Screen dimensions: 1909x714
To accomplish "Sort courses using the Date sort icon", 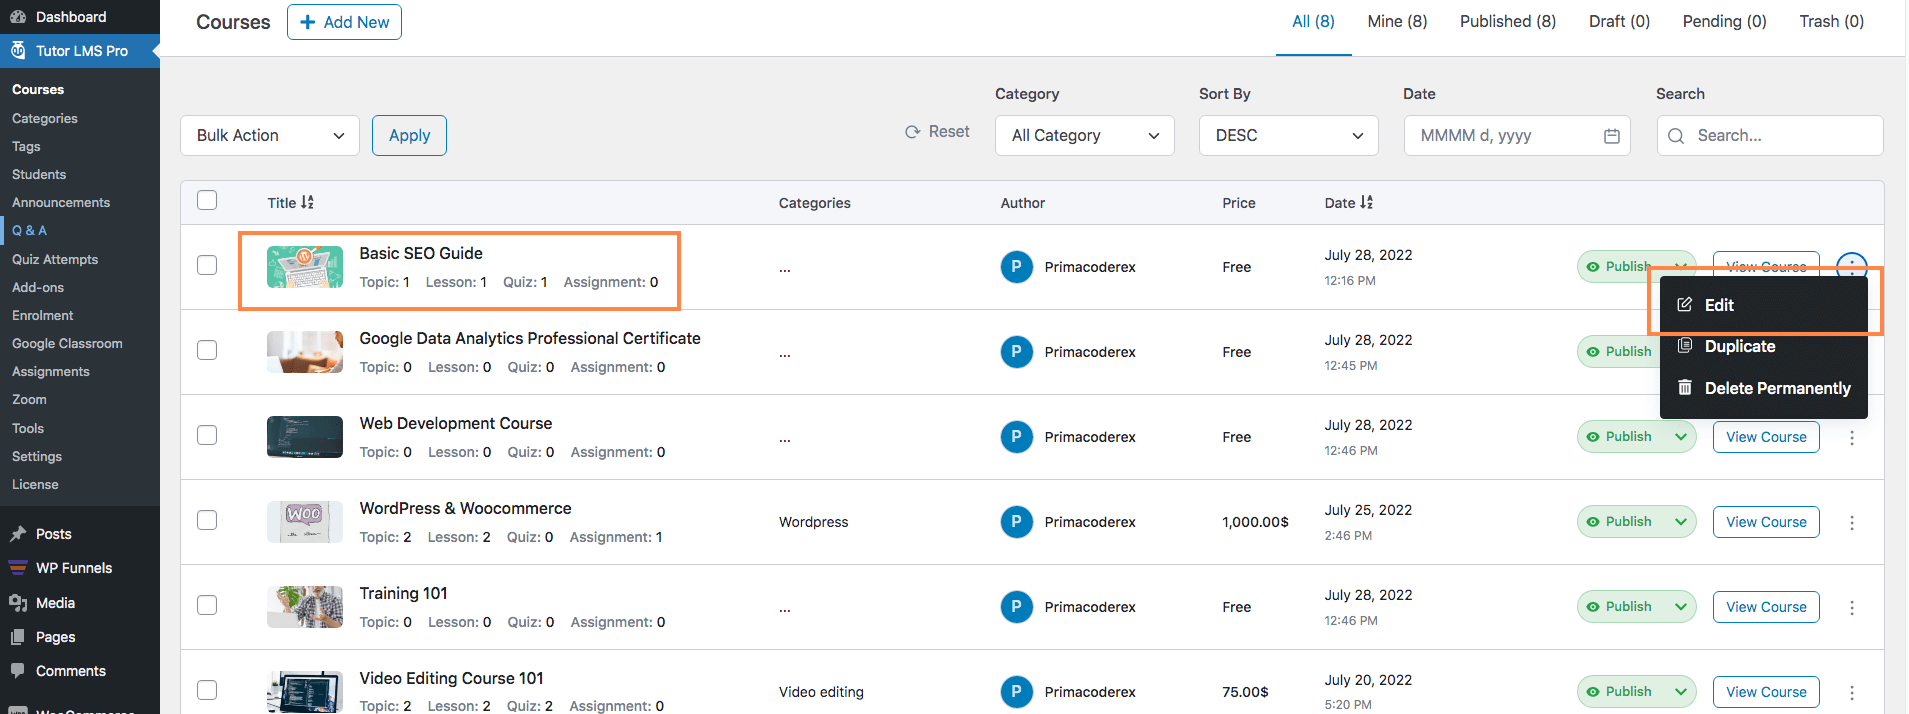I will (1366, 202).
